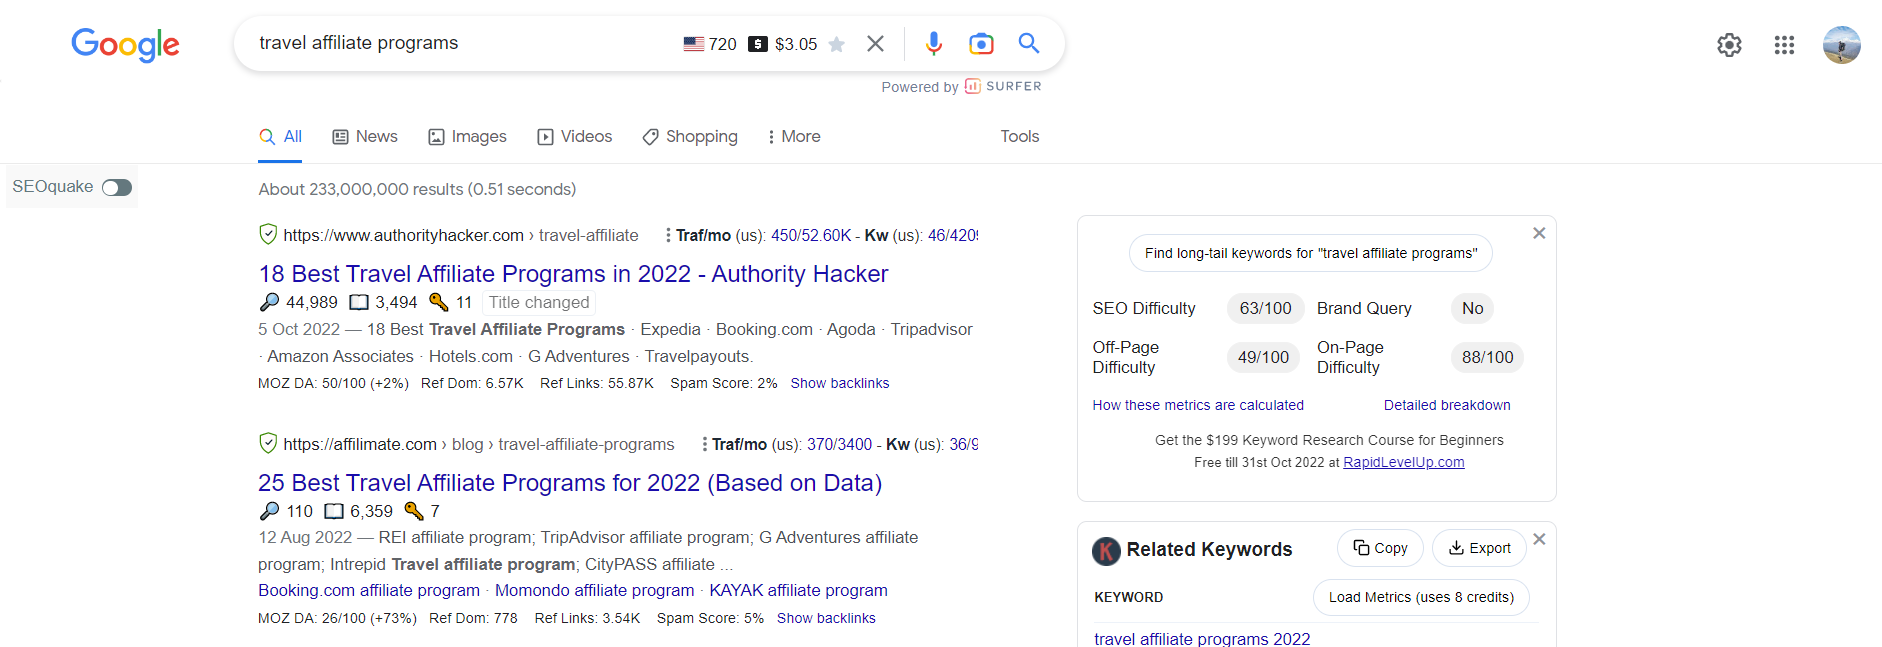Start voice search with microphone icon
The height and width of the screenshot is (647, 1882).
933,43
